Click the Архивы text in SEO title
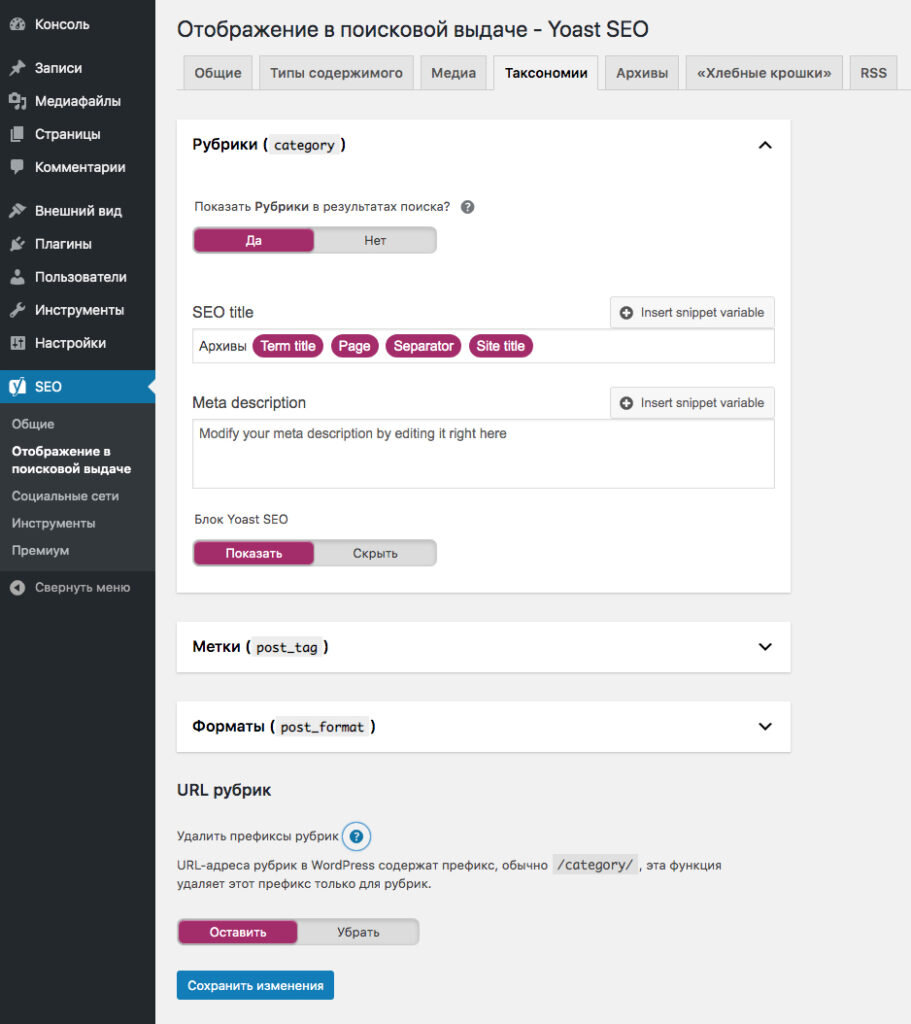Viewport: 911px width, 1024px height. point(223,346)
